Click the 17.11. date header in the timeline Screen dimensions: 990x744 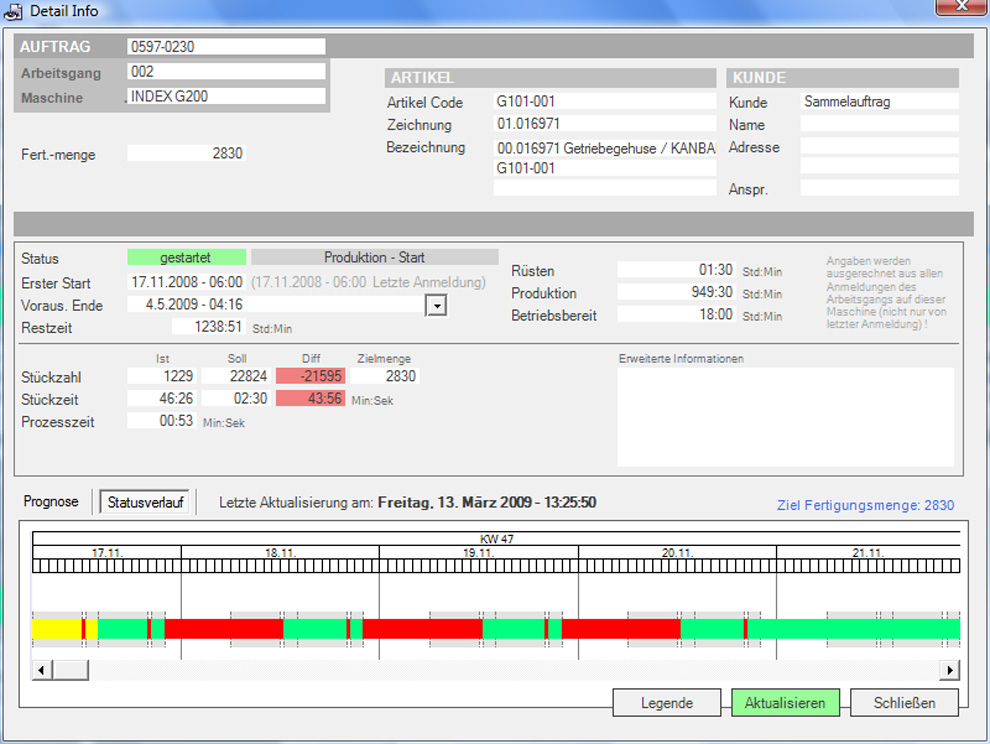click(107, 553)
